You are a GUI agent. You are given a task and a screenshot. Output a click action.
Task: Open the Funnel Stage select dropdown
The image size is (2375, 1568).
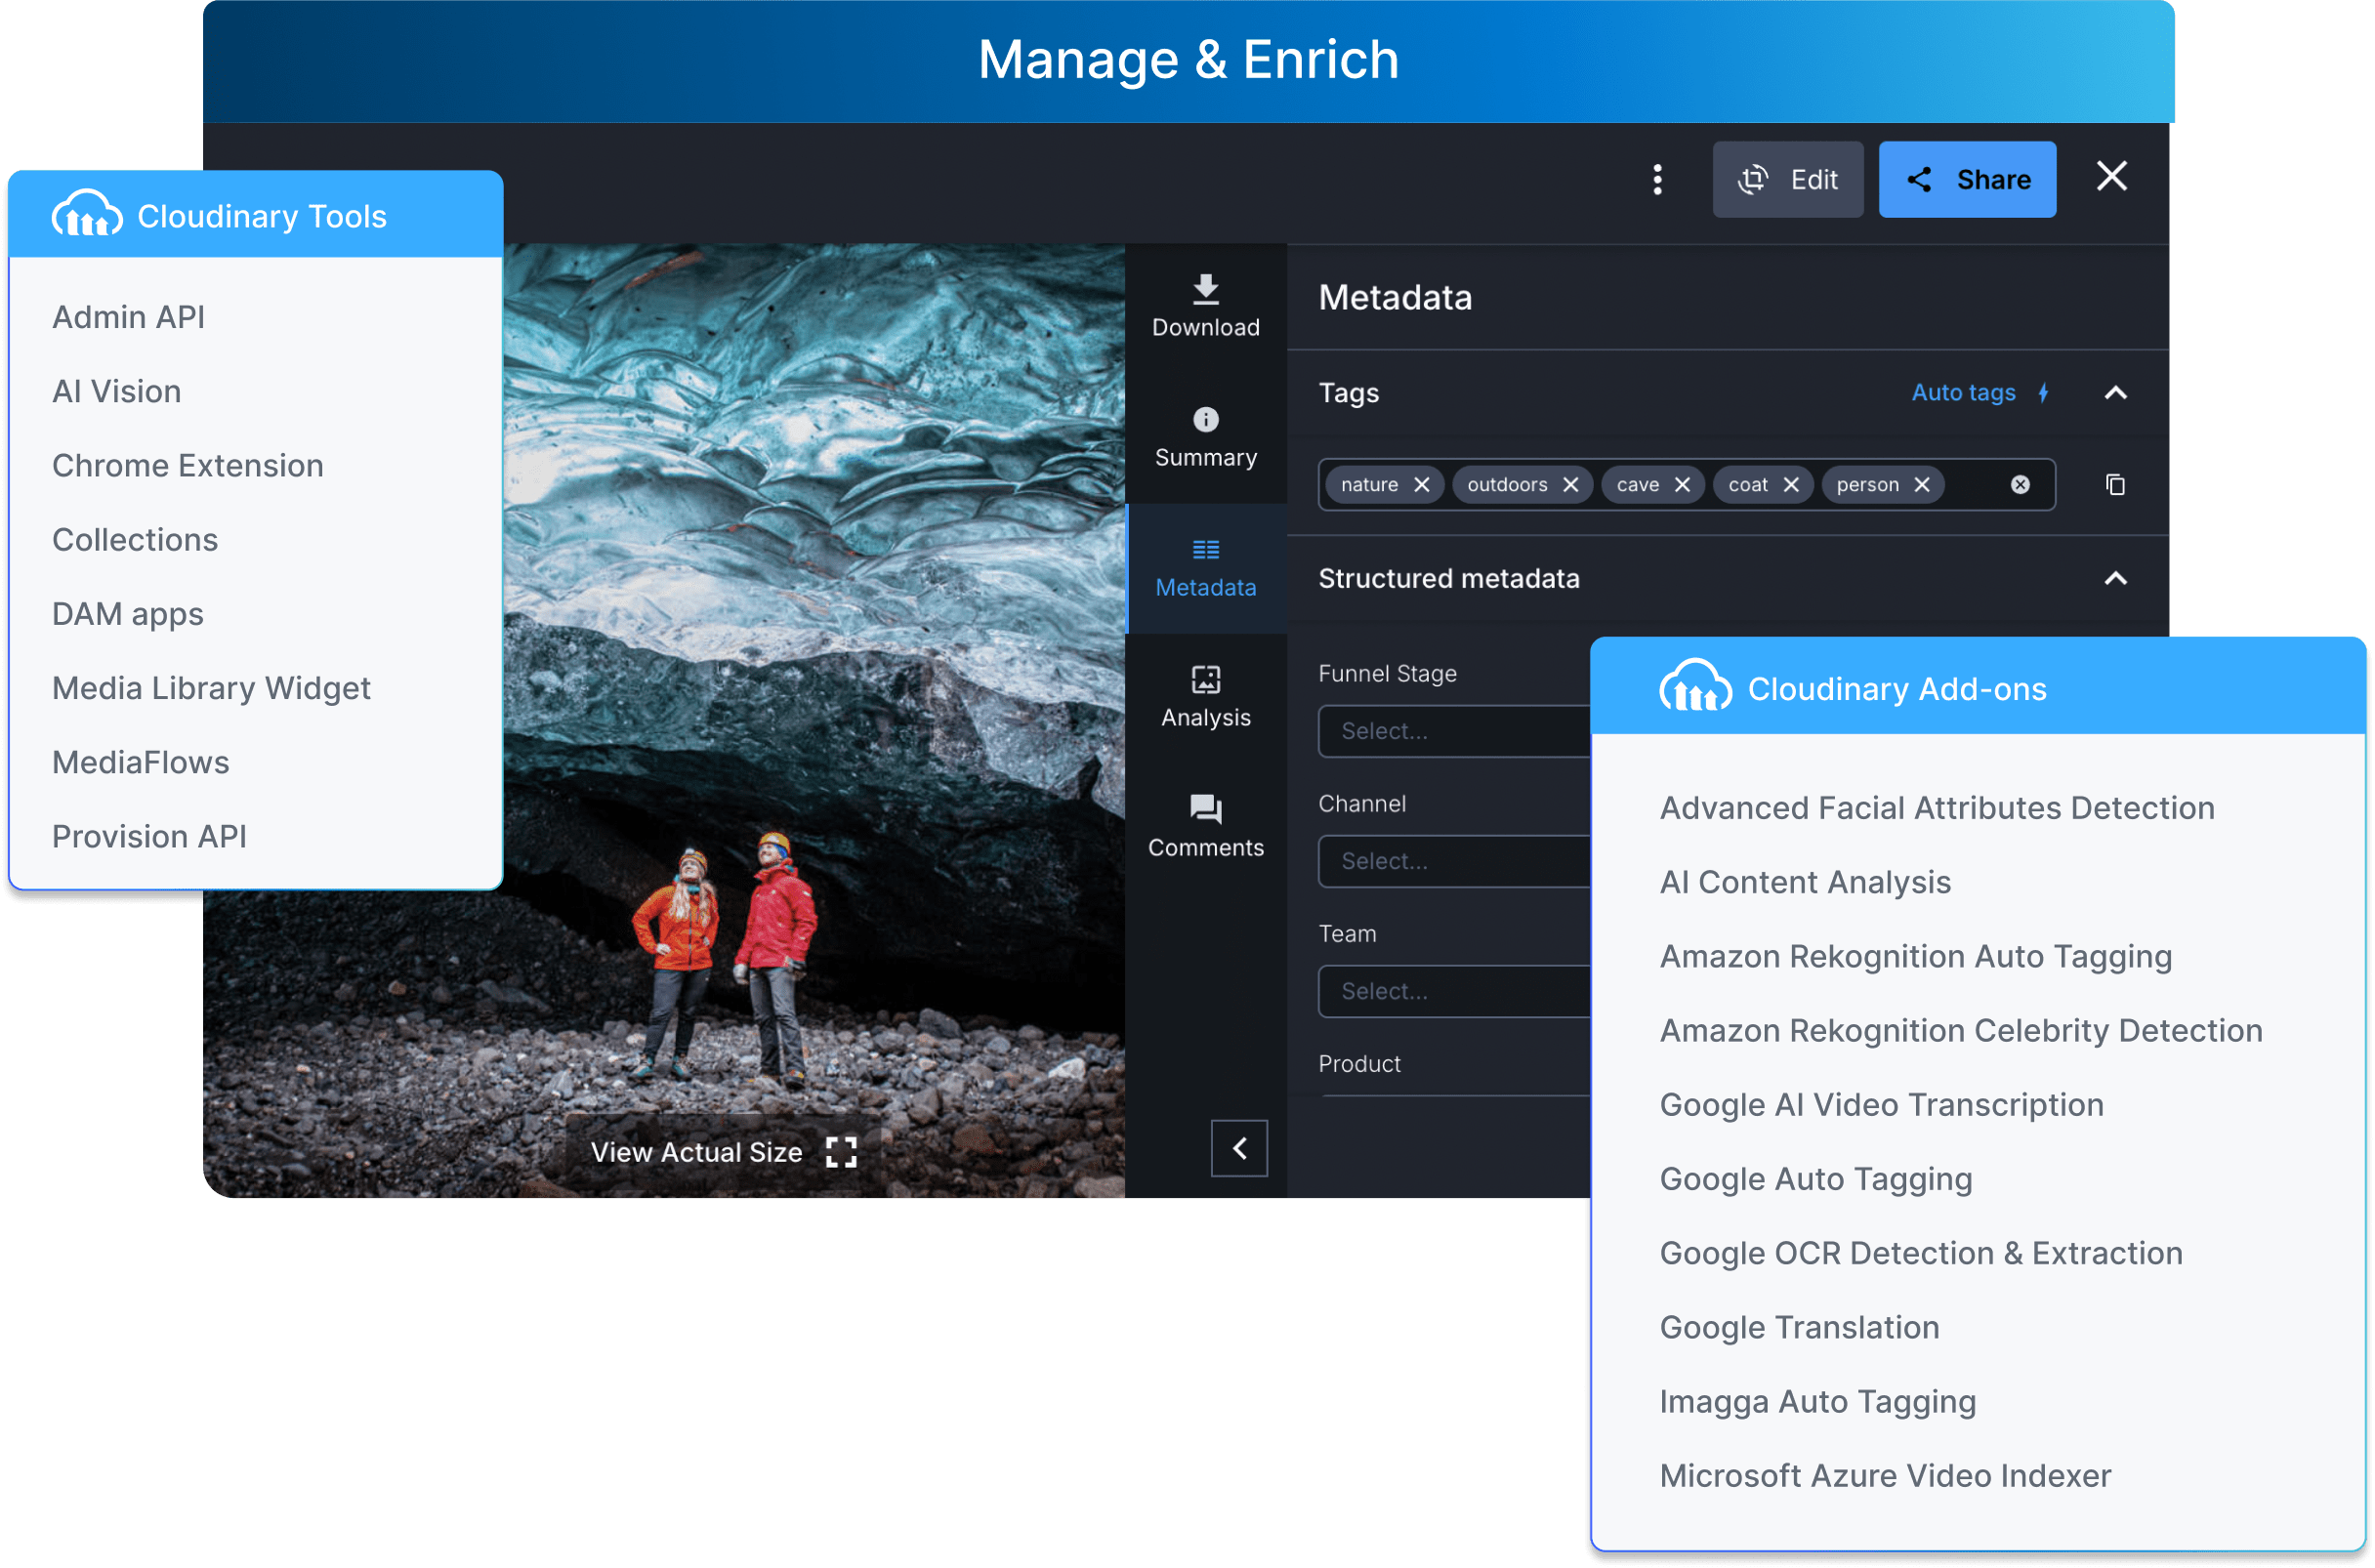[1454, 731]
